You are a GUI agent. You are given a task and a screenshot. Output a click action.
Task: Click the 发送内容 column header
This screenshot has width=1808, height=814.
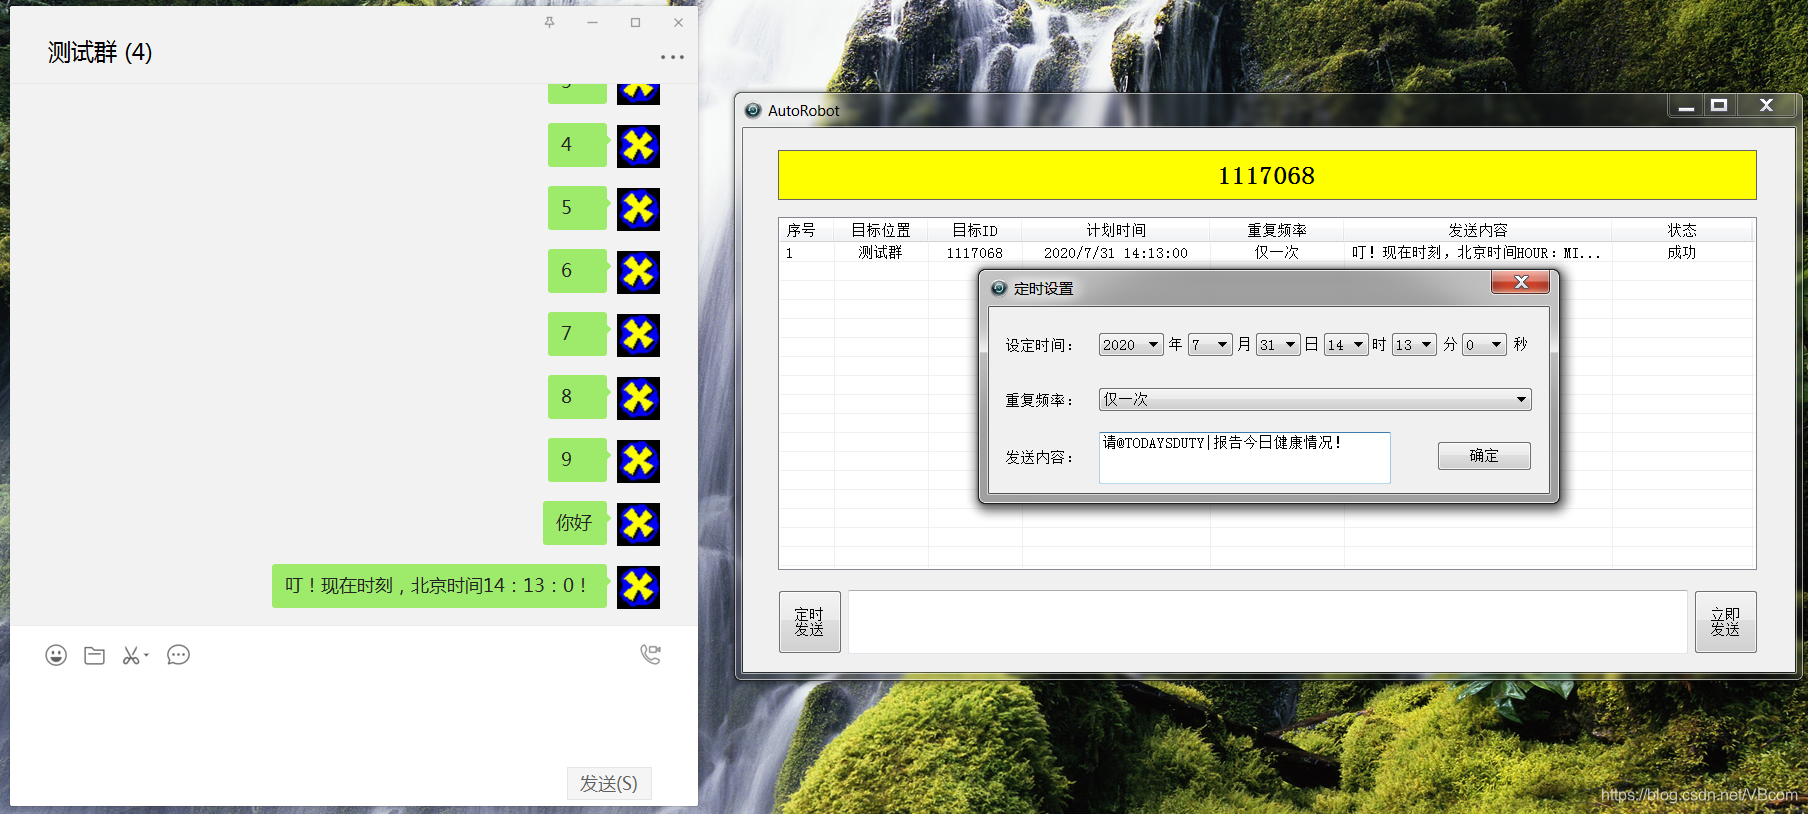pos(1478,230)
